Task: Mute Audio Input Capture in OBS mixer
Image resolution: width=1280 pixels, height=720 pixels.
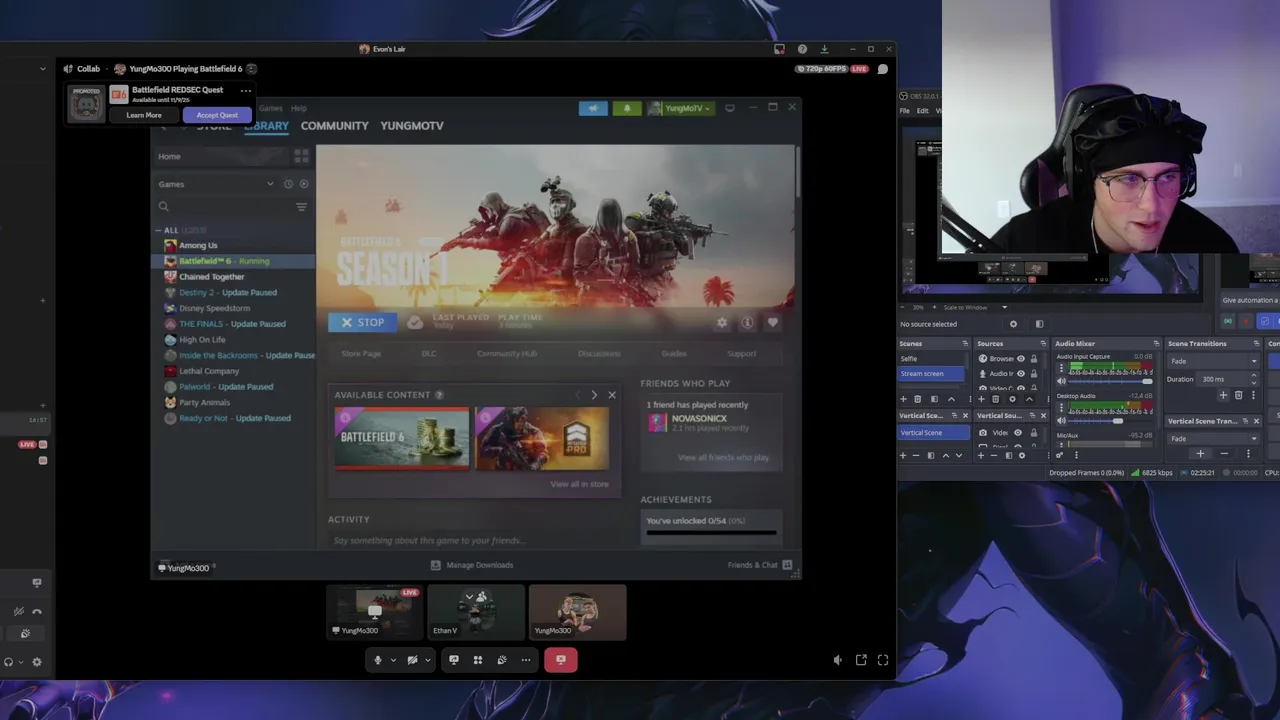Action: click(x=1062, y=381)
